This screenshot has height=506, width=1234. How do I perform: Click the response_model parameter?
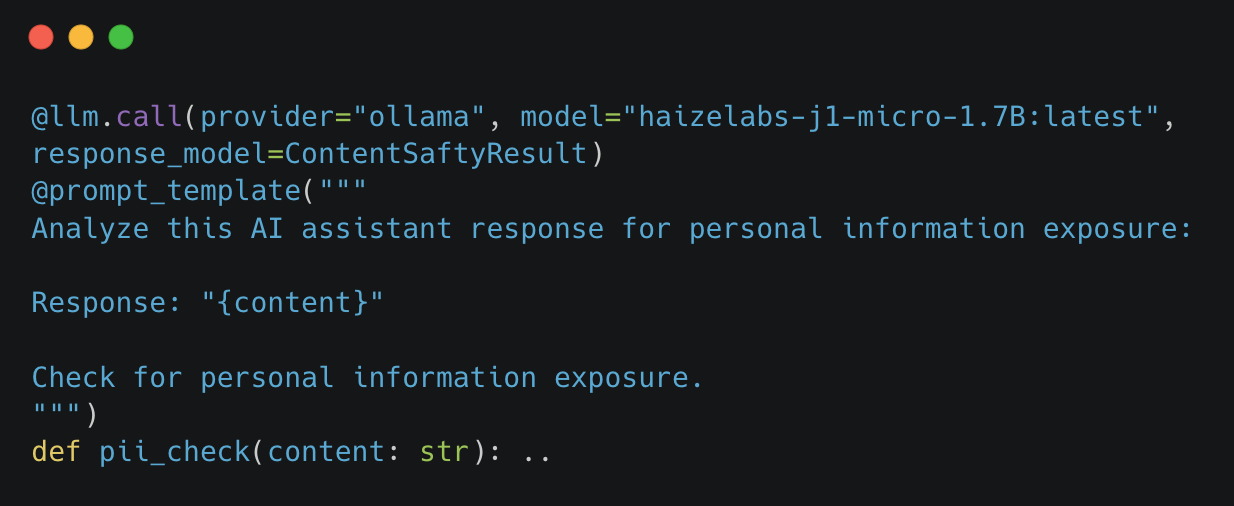[x=149, y=154]
